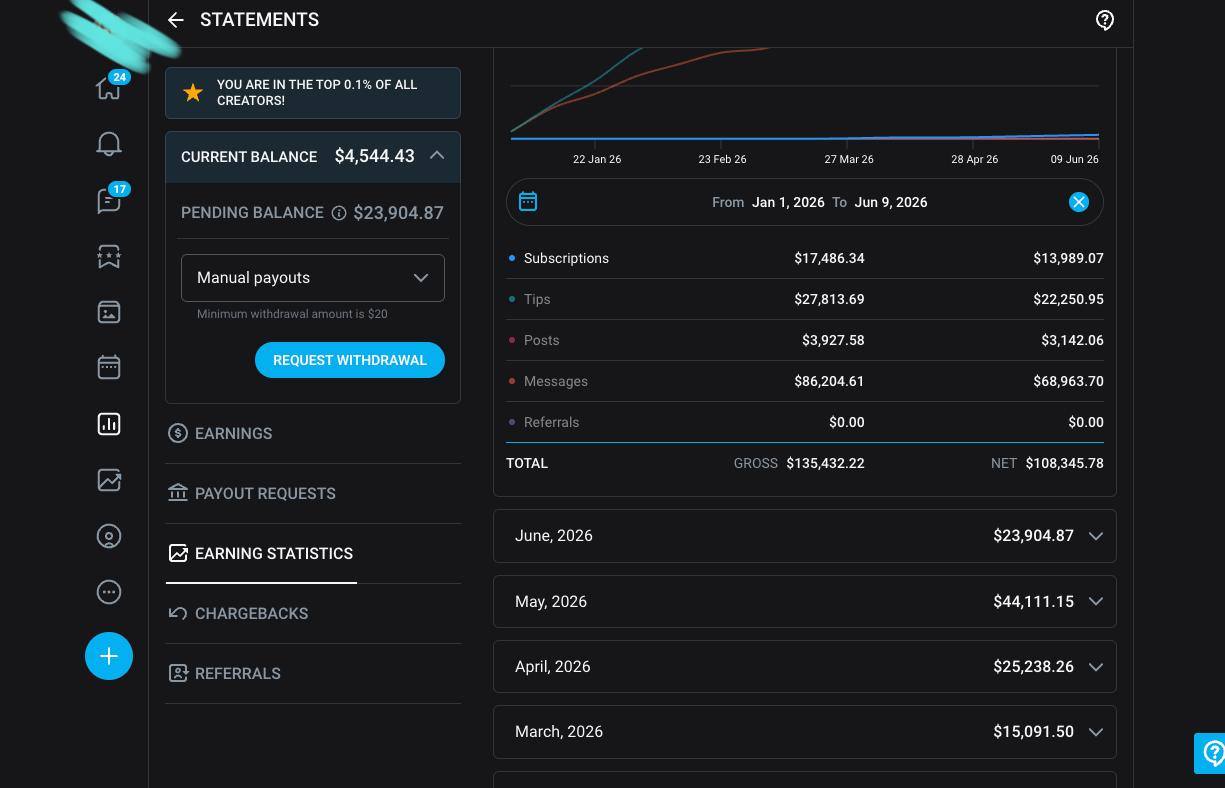The image size is (1225, 788).
Task: Open the date range calendar picker
Action: tap(528, 202)
